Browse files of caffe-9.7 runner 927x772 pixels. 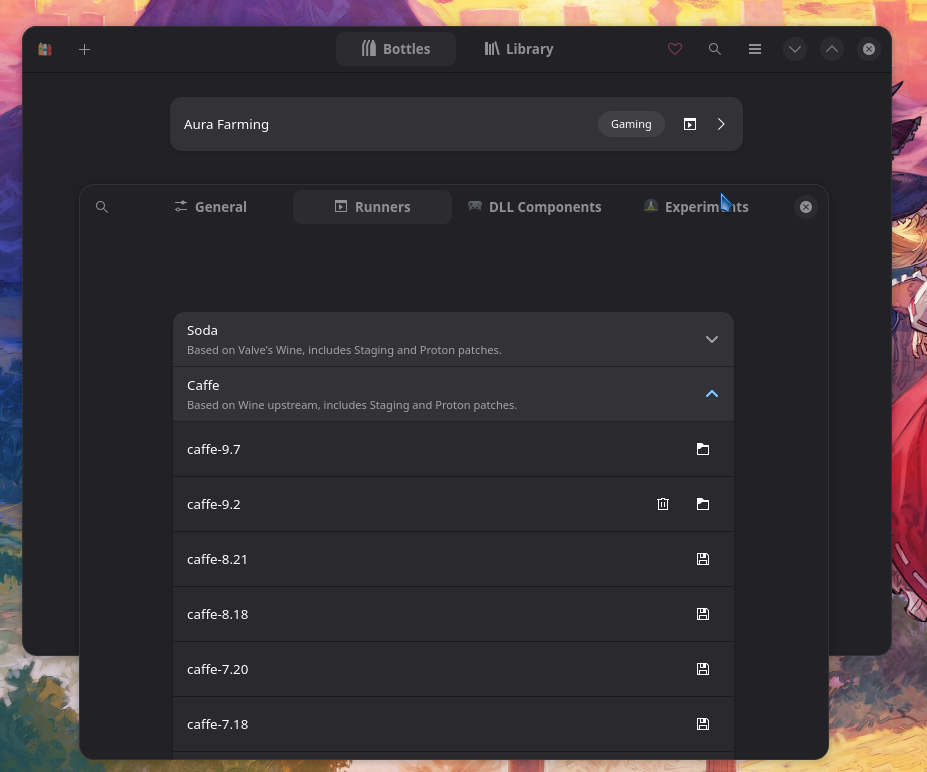[x=703, y=449]
